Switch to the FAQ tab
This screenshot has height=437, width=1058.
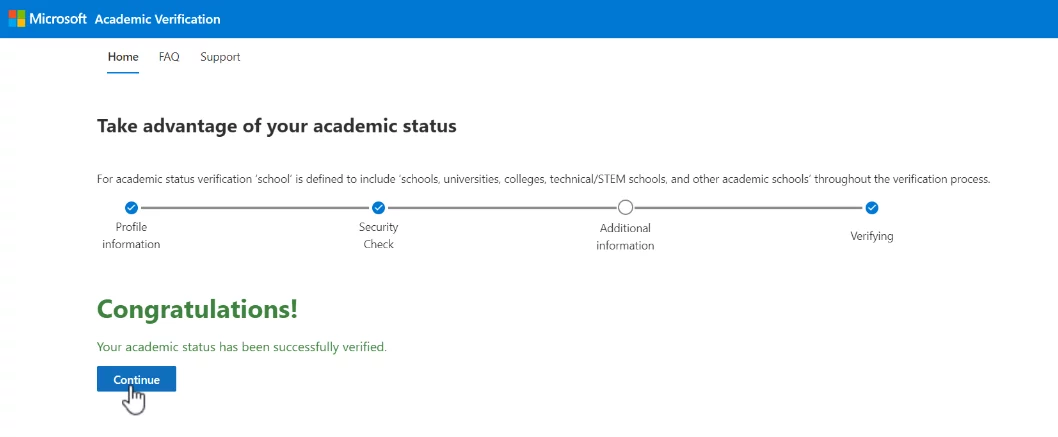point(169,57)
